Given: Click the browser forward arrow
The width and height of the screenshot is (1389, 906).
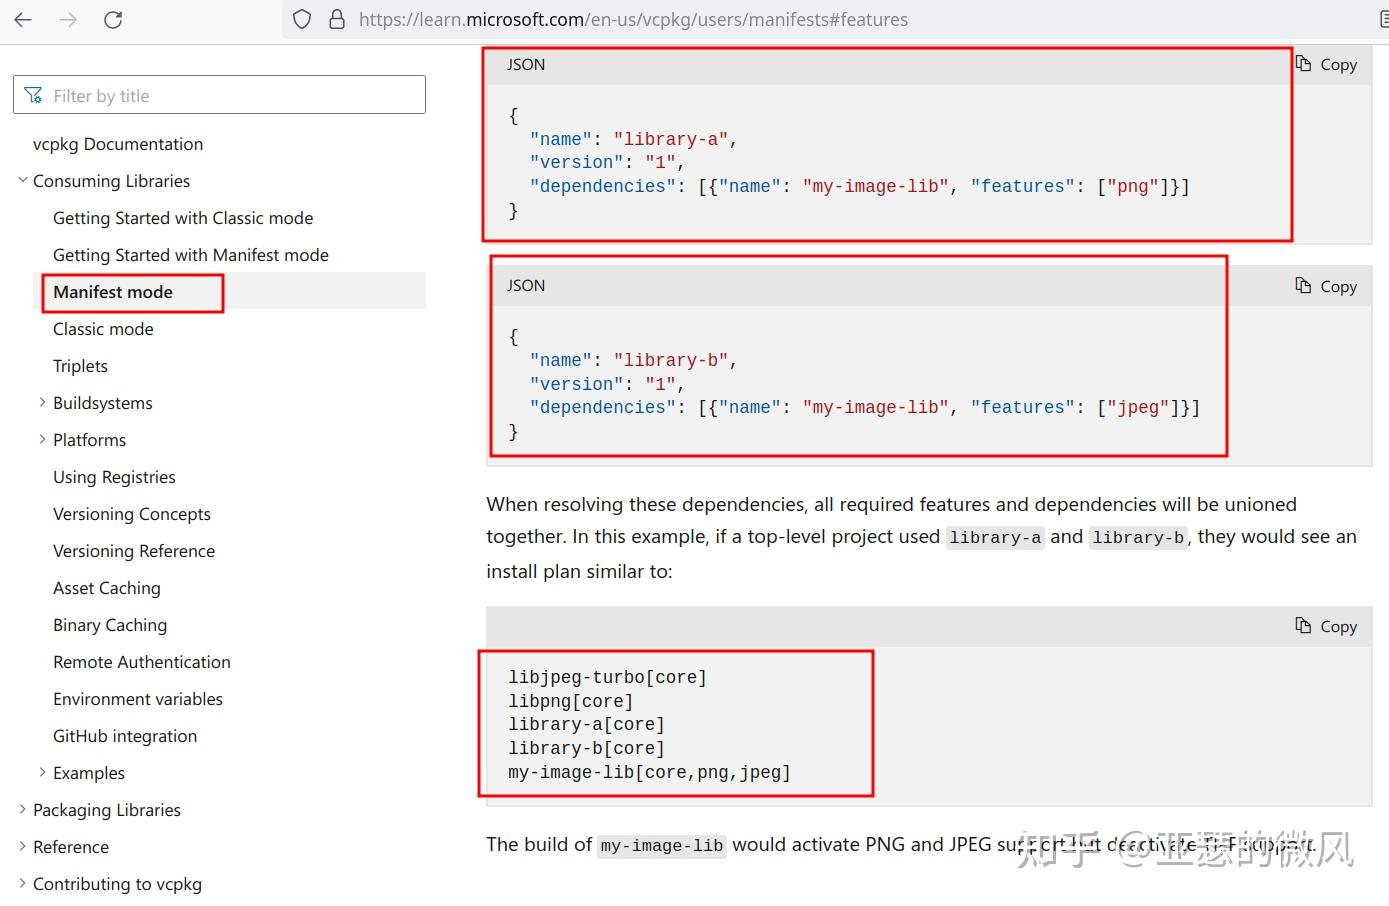Looking at the screenshot, I should click(68, 19).
